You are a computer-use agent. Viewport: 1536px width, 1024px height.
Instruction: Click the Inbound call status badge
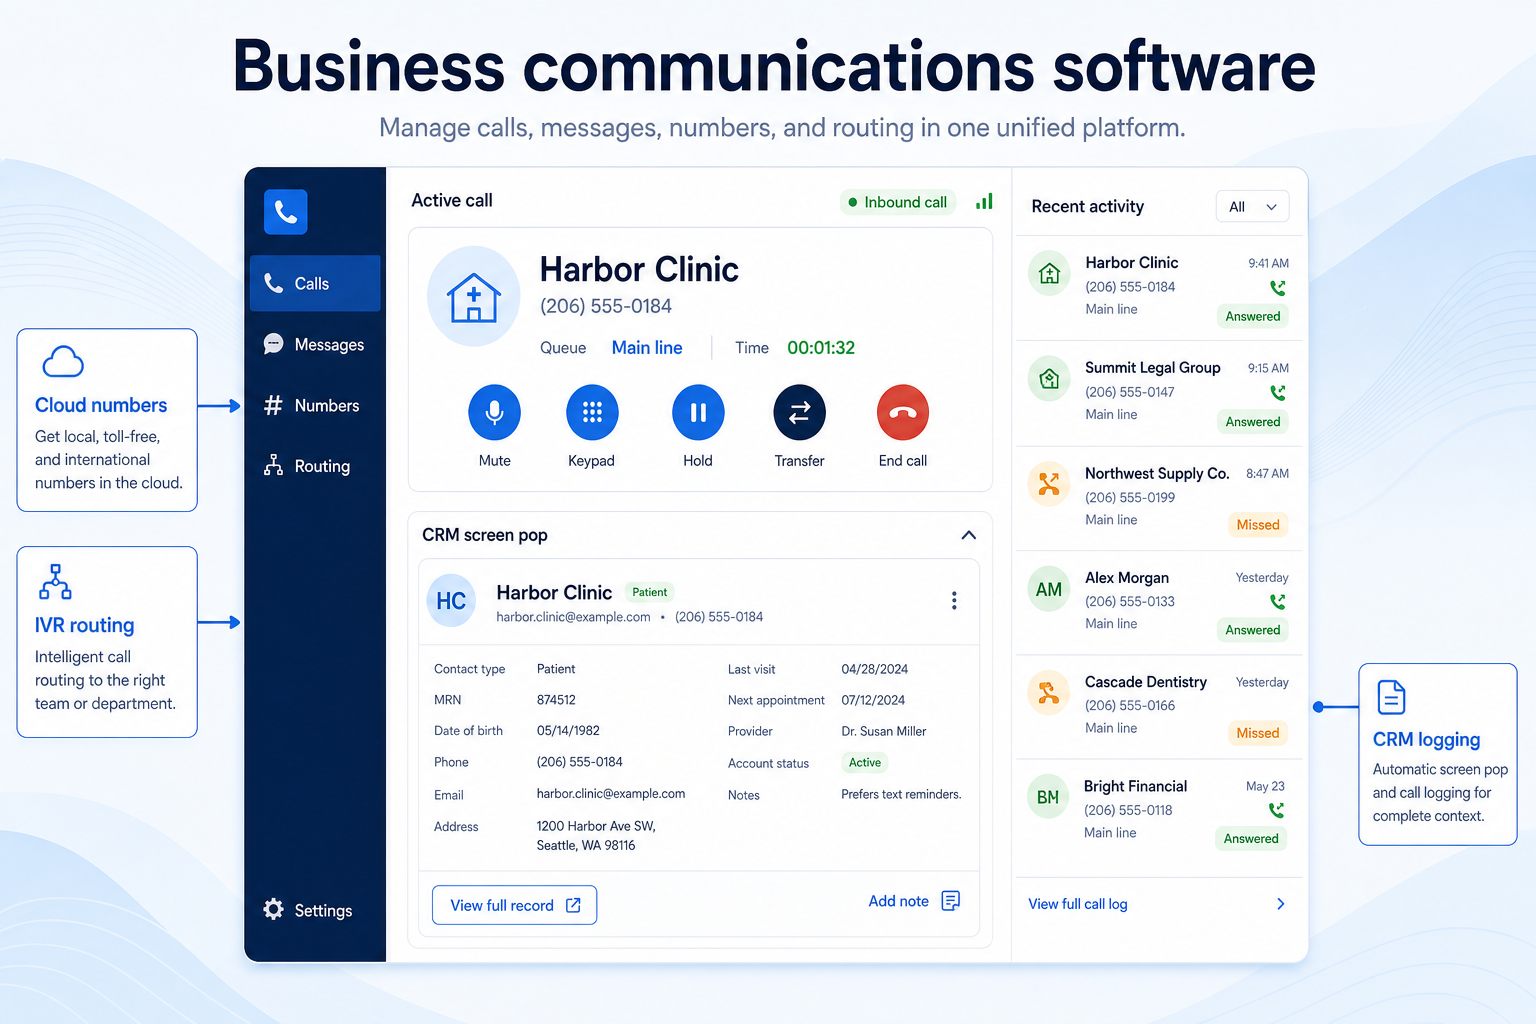pyautogui.click(x=898, y=202)
